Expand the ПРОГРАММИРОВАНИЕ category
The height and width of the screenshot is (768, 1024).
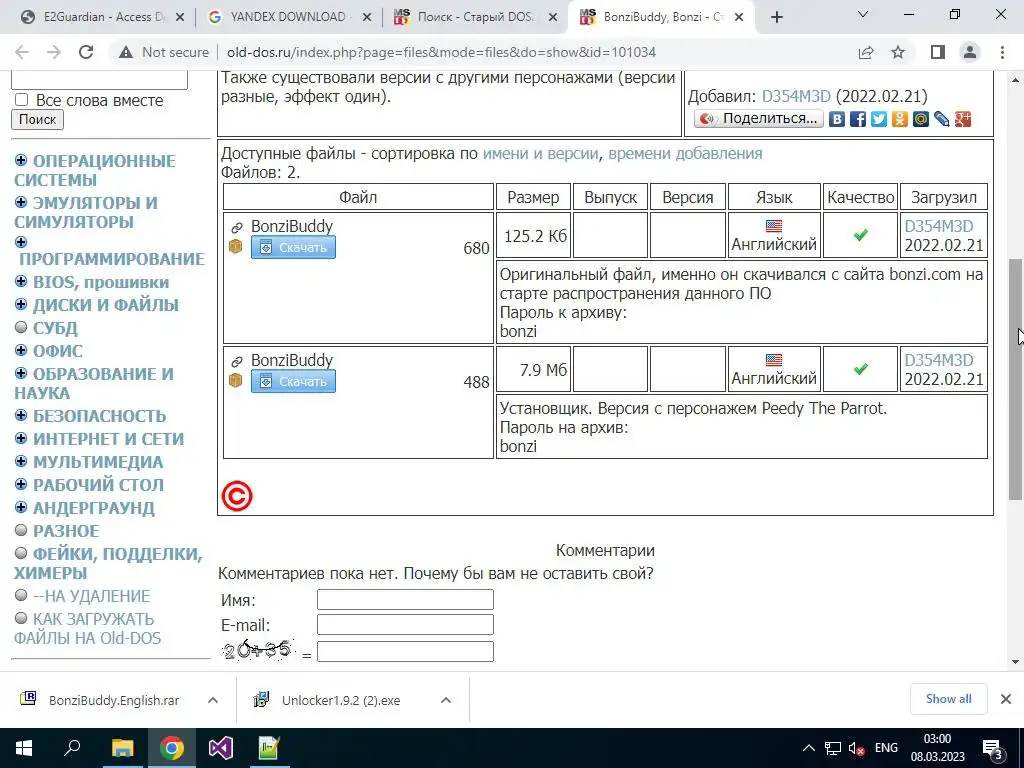point(21,242)
